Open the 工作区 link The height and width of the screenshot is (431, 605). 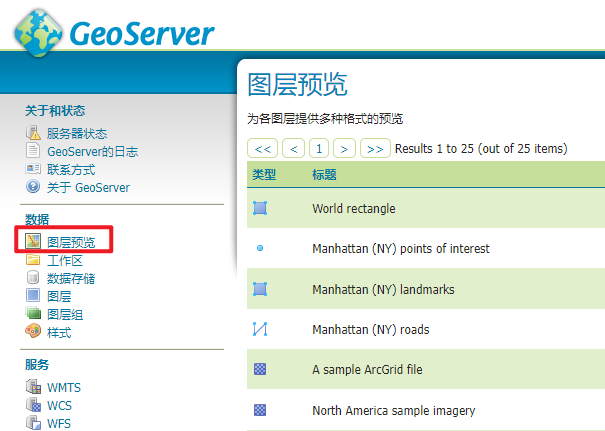65,260
